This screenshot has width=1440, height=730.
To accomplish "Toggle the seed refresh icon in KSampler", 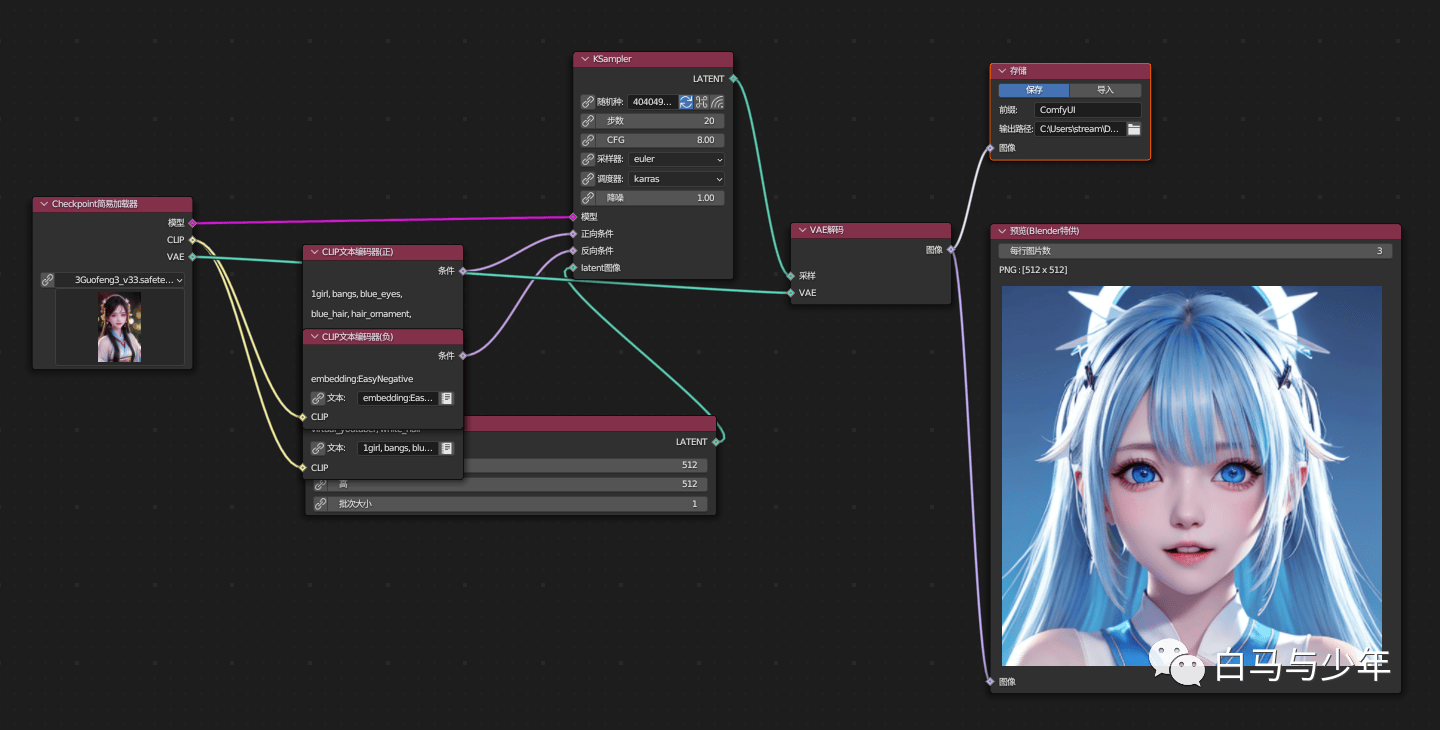I will coord(686,102).
